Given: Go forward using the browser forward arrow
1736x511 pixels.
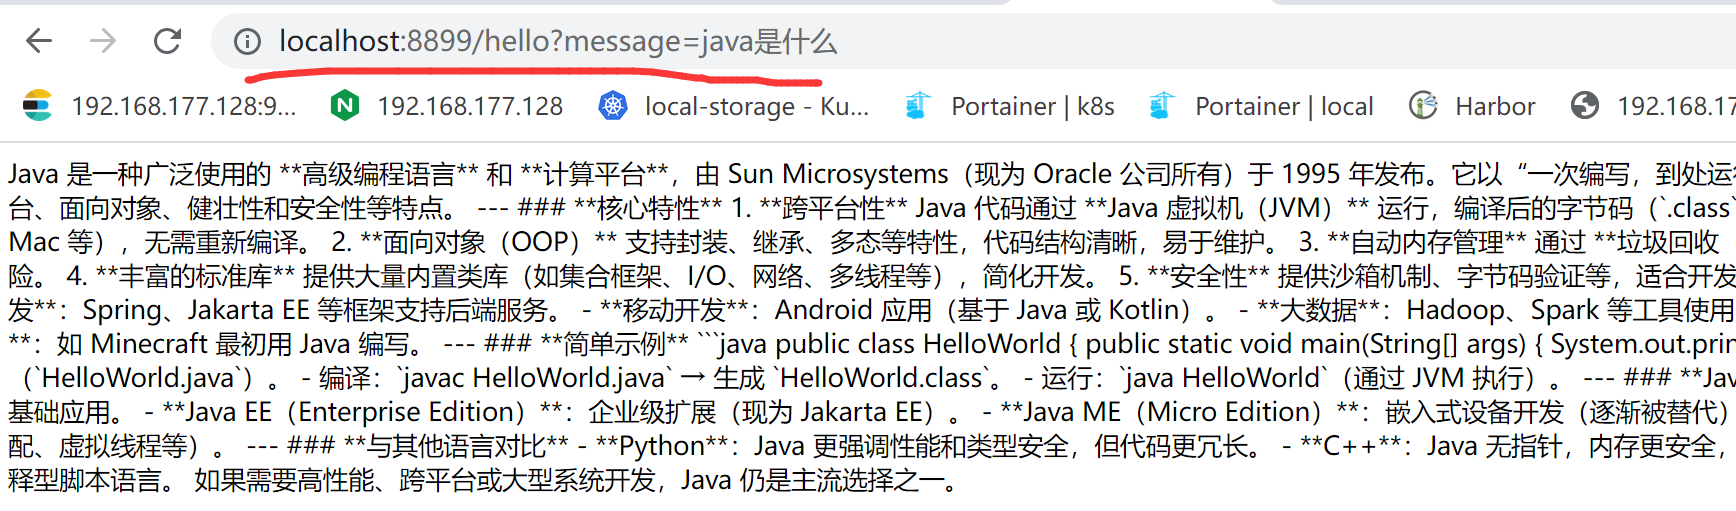Looking at the screenshot, I should tap(103, 41).
